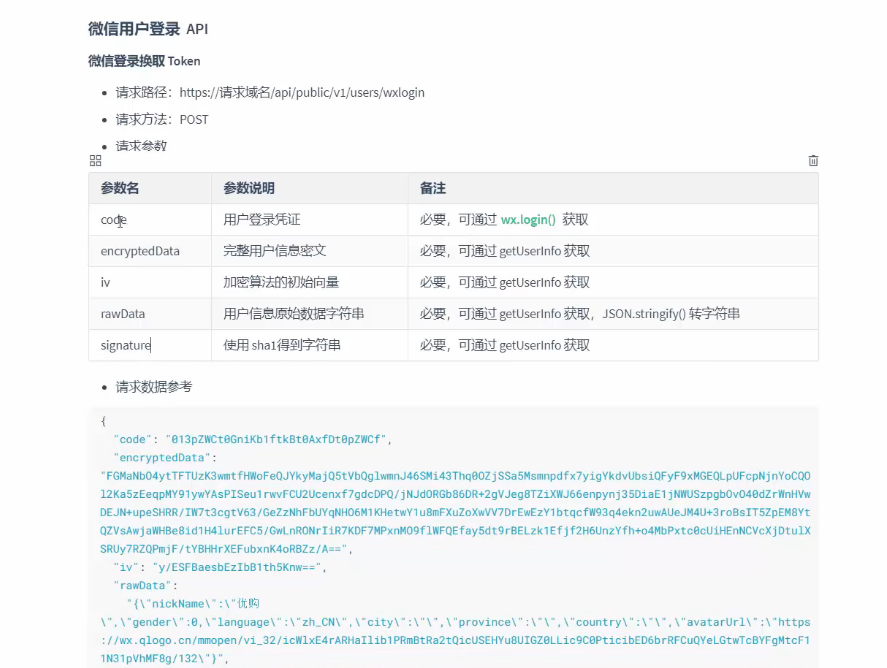Click the code value starting with 013pZWCt0 in JSON
887x668 pixels.
tap(276, 439)
